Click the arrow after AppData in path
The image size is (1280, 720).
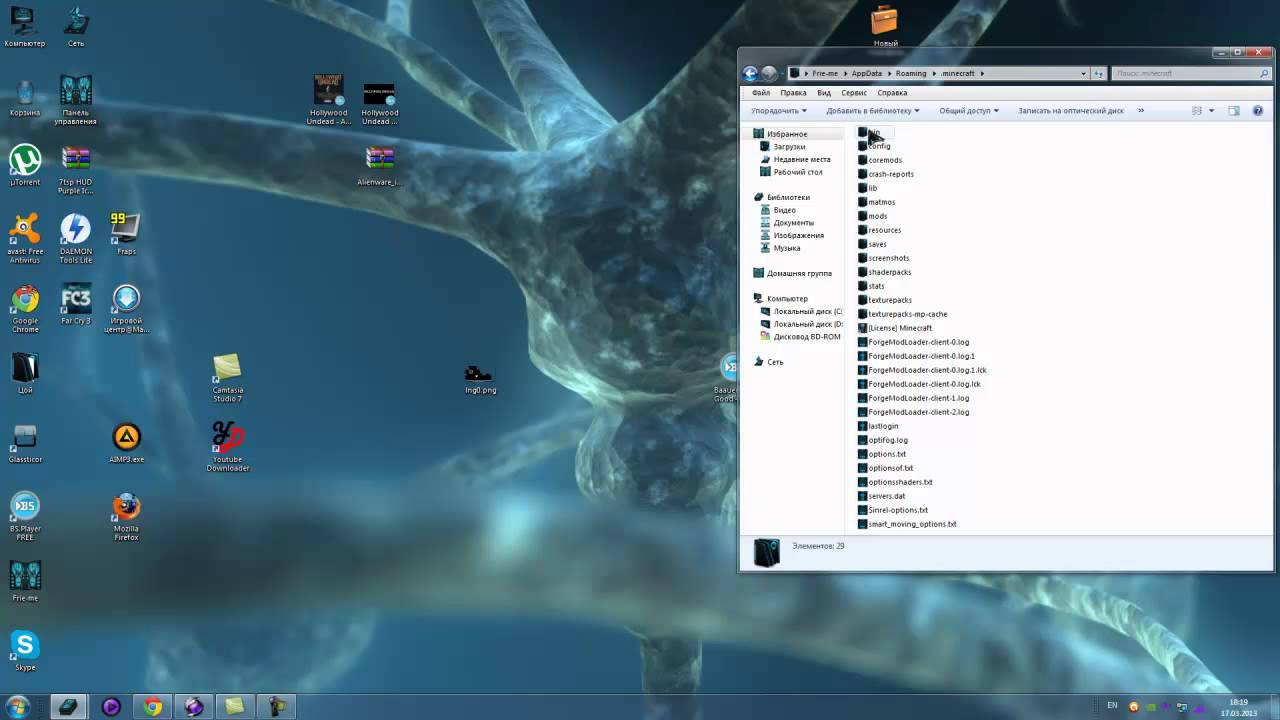point(889,73)
